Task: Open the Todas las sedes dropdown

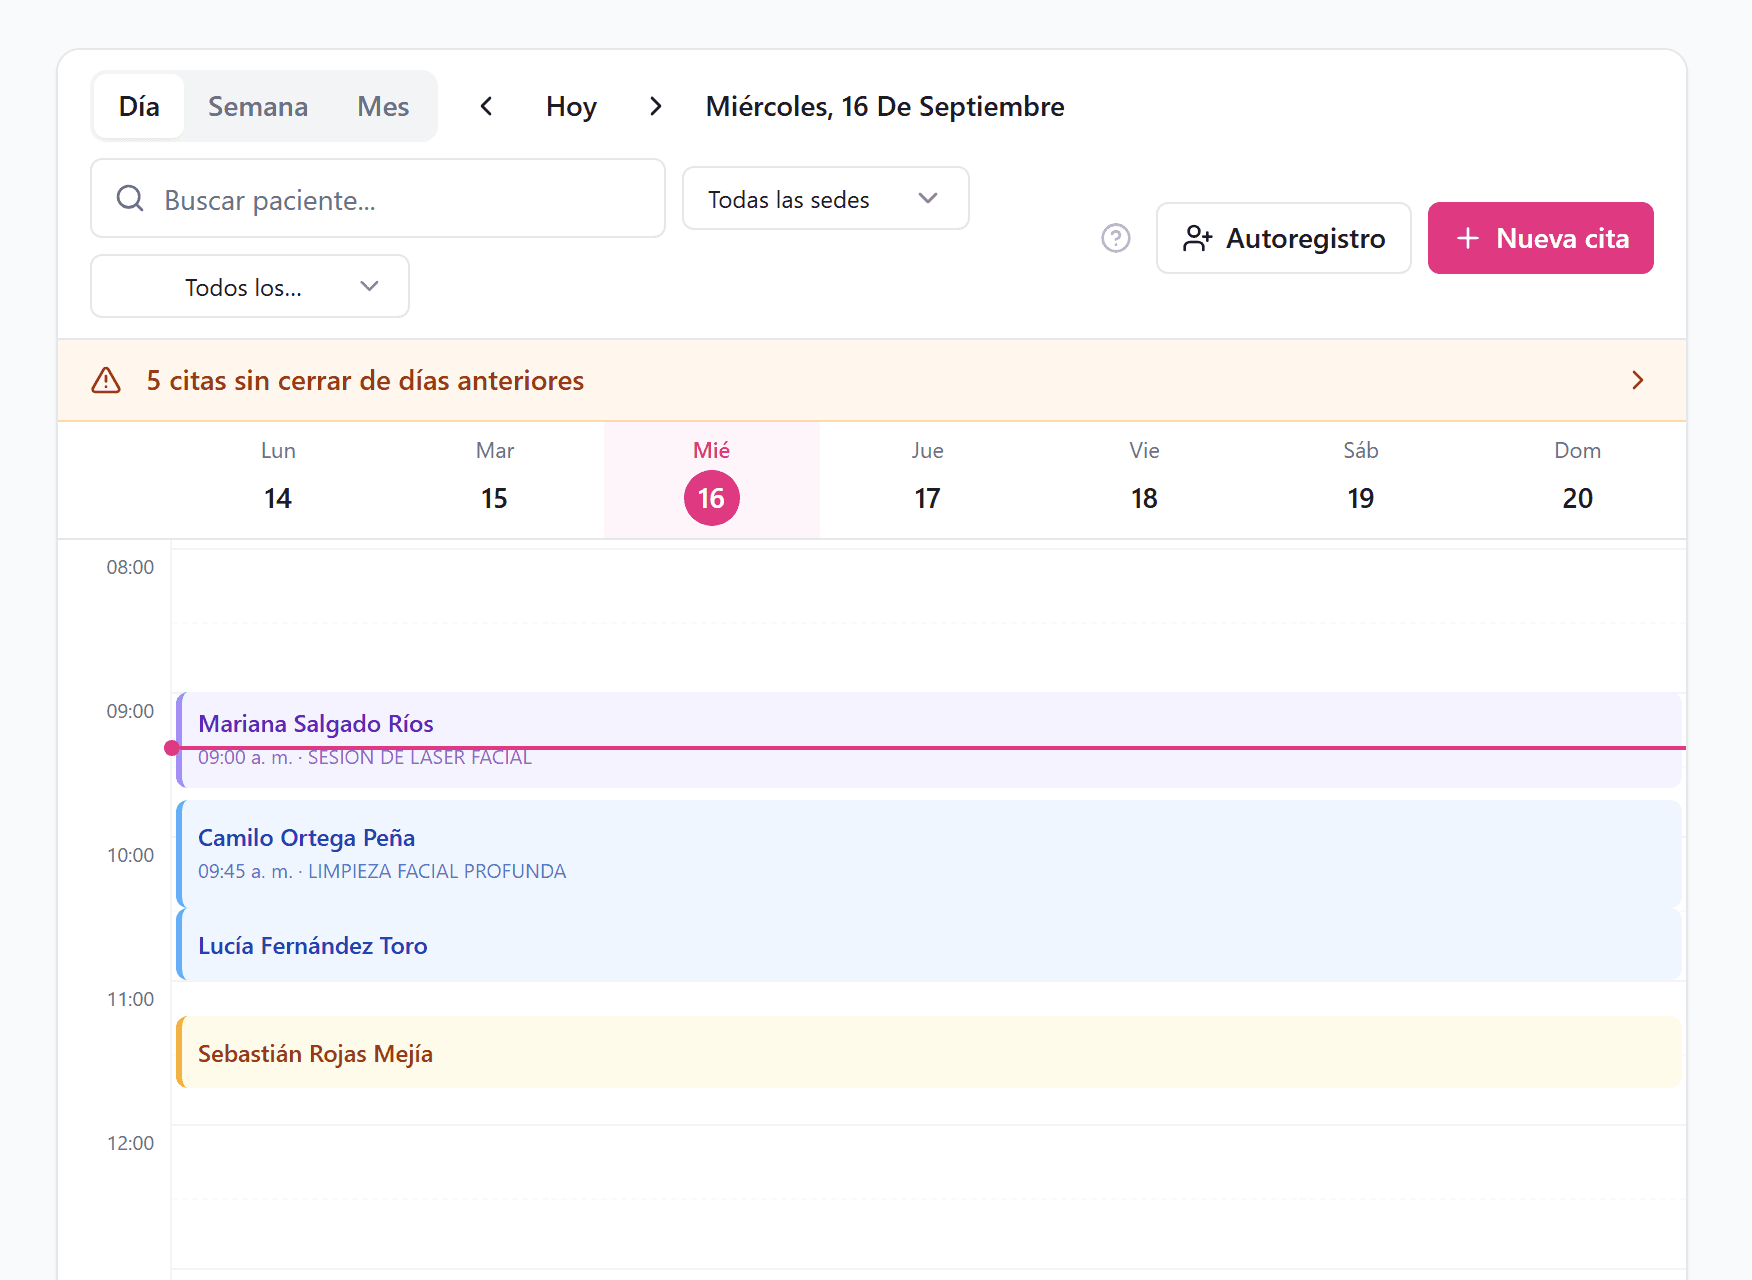Action: [826, 199]
